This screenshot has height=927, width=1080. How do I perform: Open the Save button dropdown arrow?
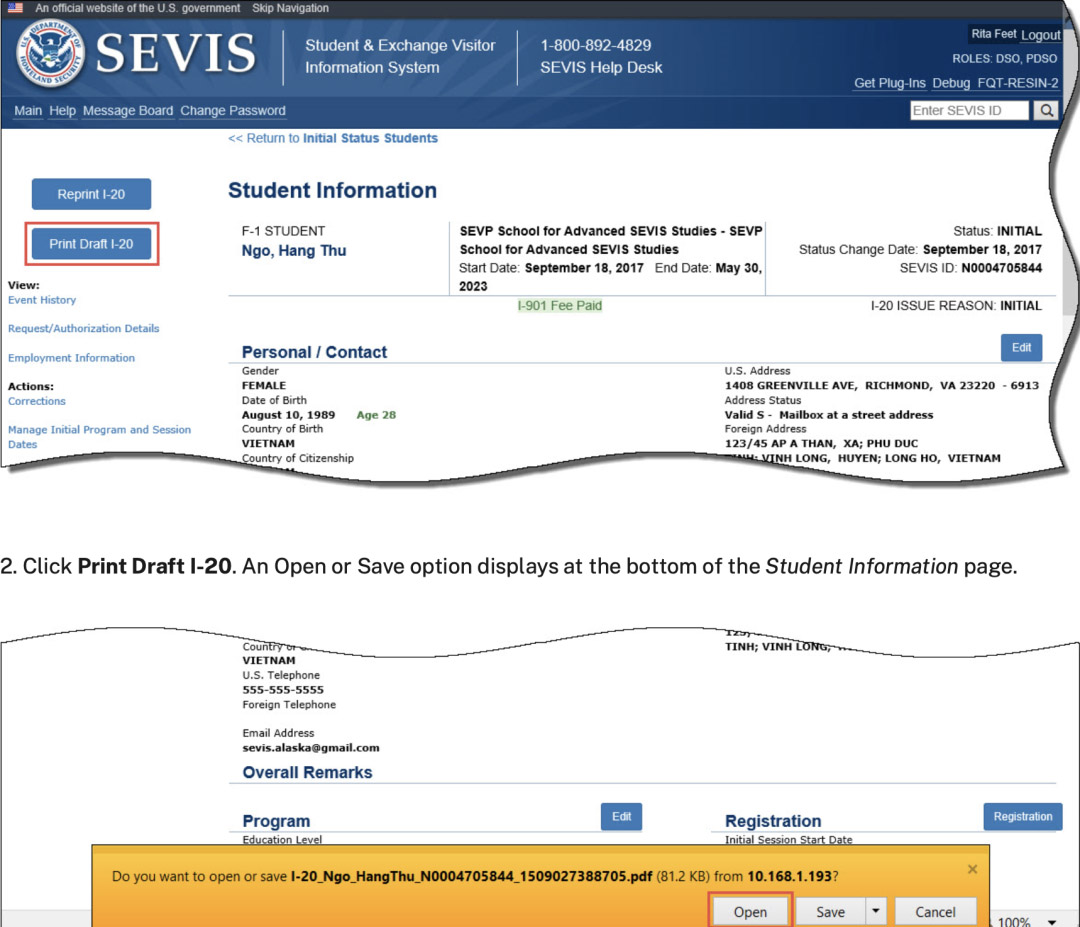[x=875, y=910]
